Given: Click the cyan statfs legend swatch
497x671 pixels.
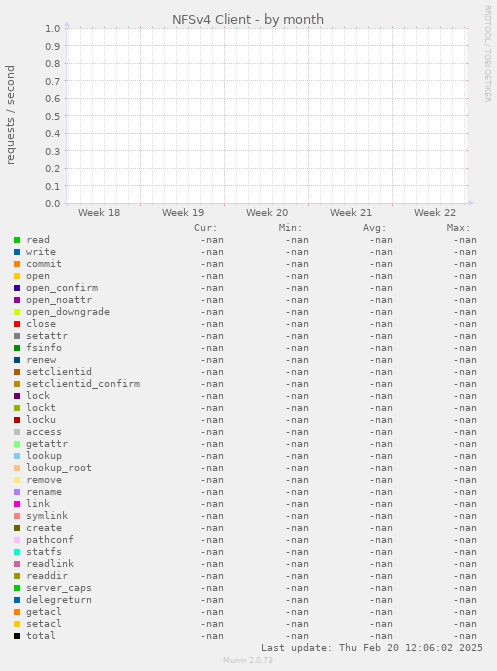Looking at the screenshot, I should point(17,552).
